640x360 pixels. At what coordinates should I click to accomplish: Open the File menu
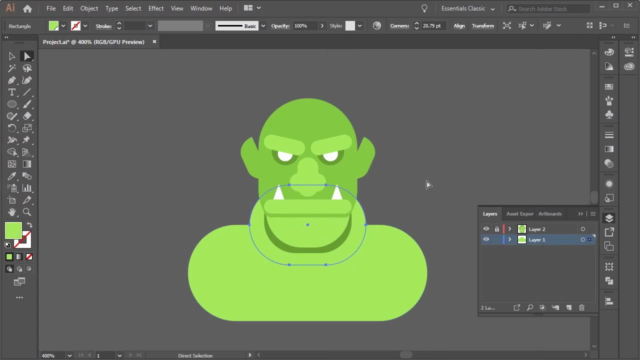click(51, 8)
